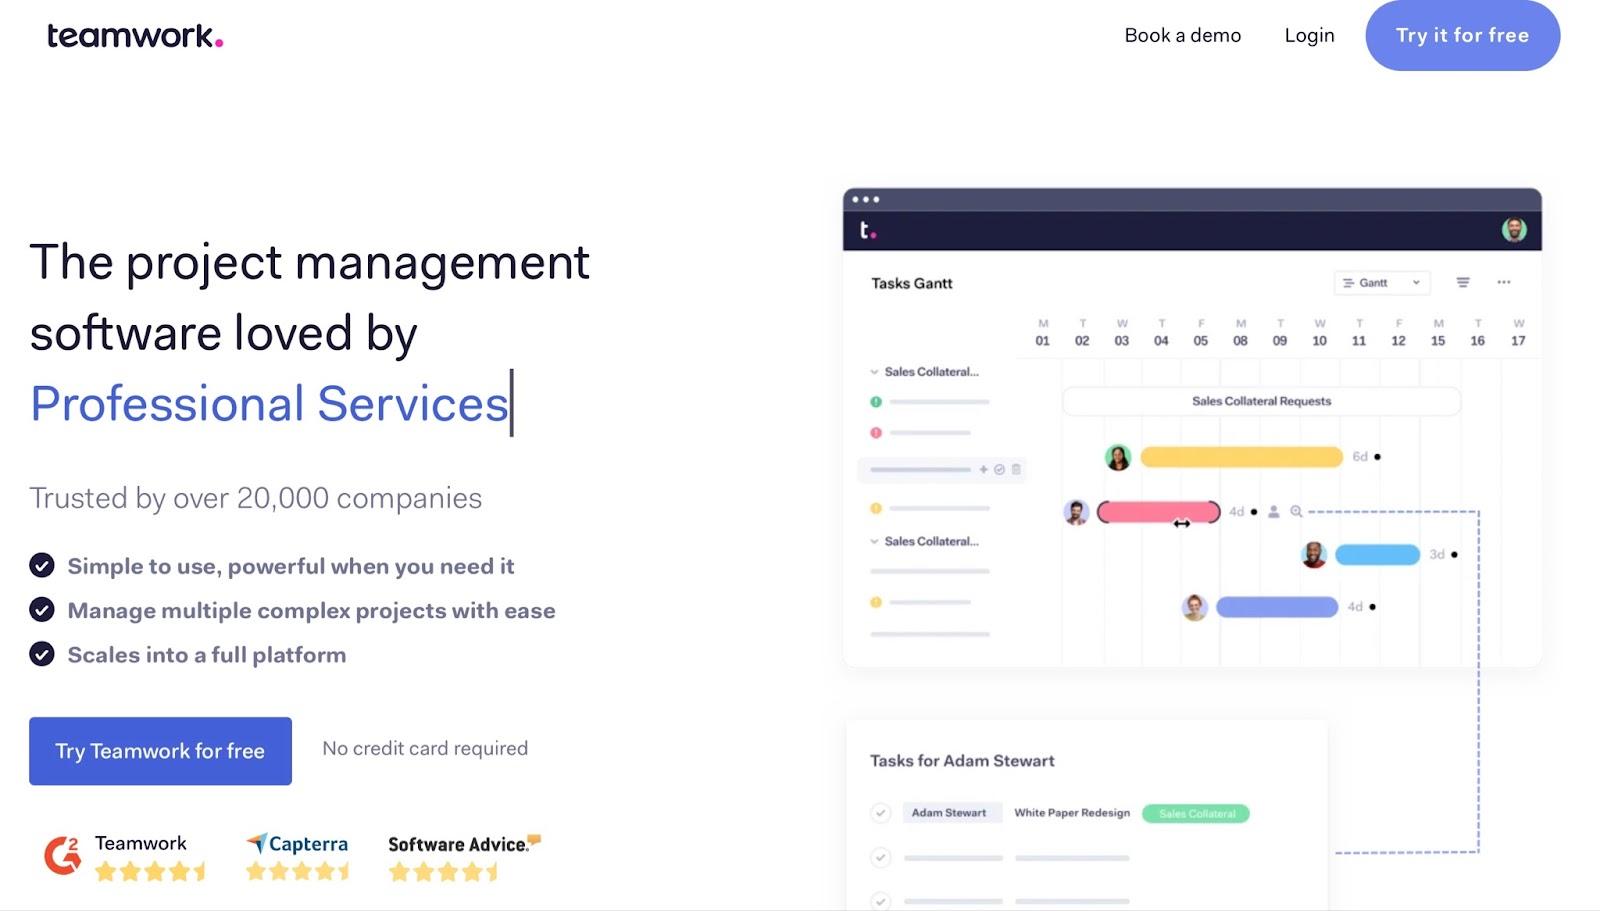Click the Try it for free button
This screenshot has width=1600, height=911.
(1462, 35)
